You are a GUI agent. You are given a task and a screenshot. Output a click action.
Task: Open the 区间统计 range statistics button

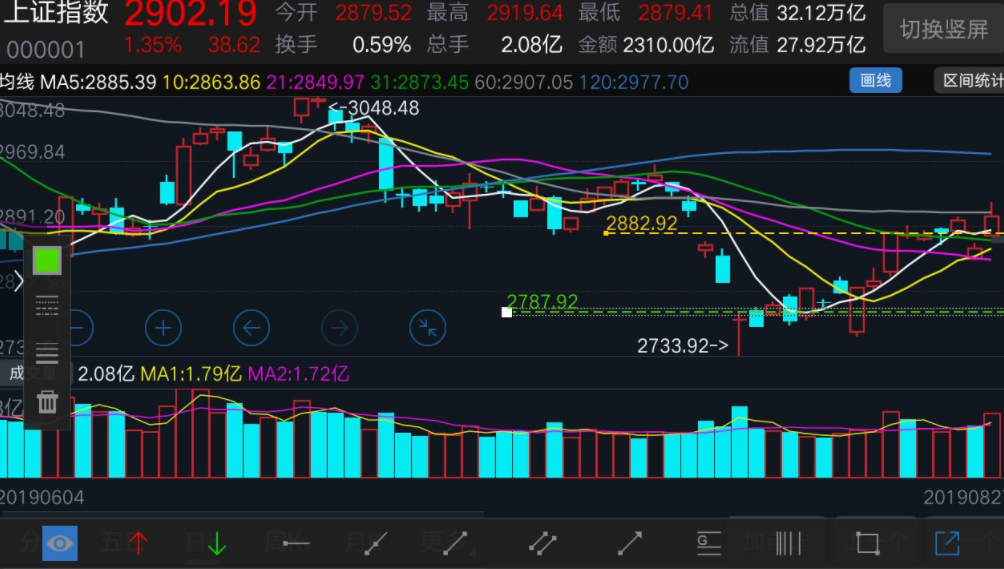click(x=969, y=81)
